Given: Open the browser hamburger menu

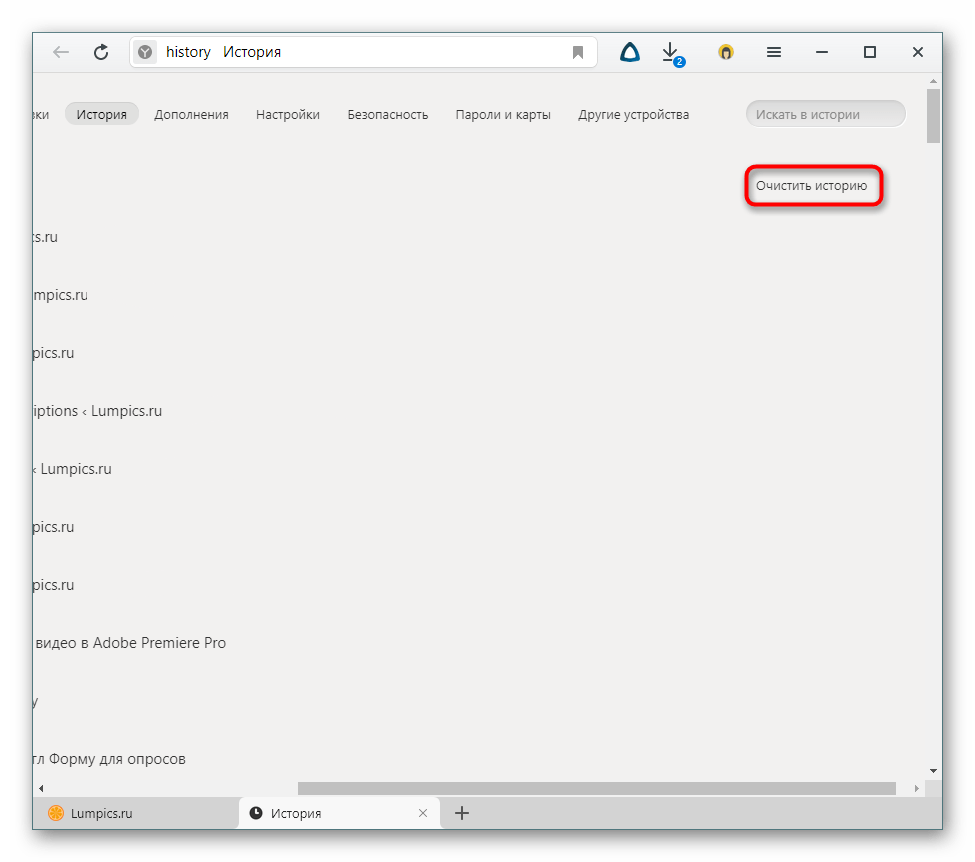Looking at the screenshot, I should [773, 52].
